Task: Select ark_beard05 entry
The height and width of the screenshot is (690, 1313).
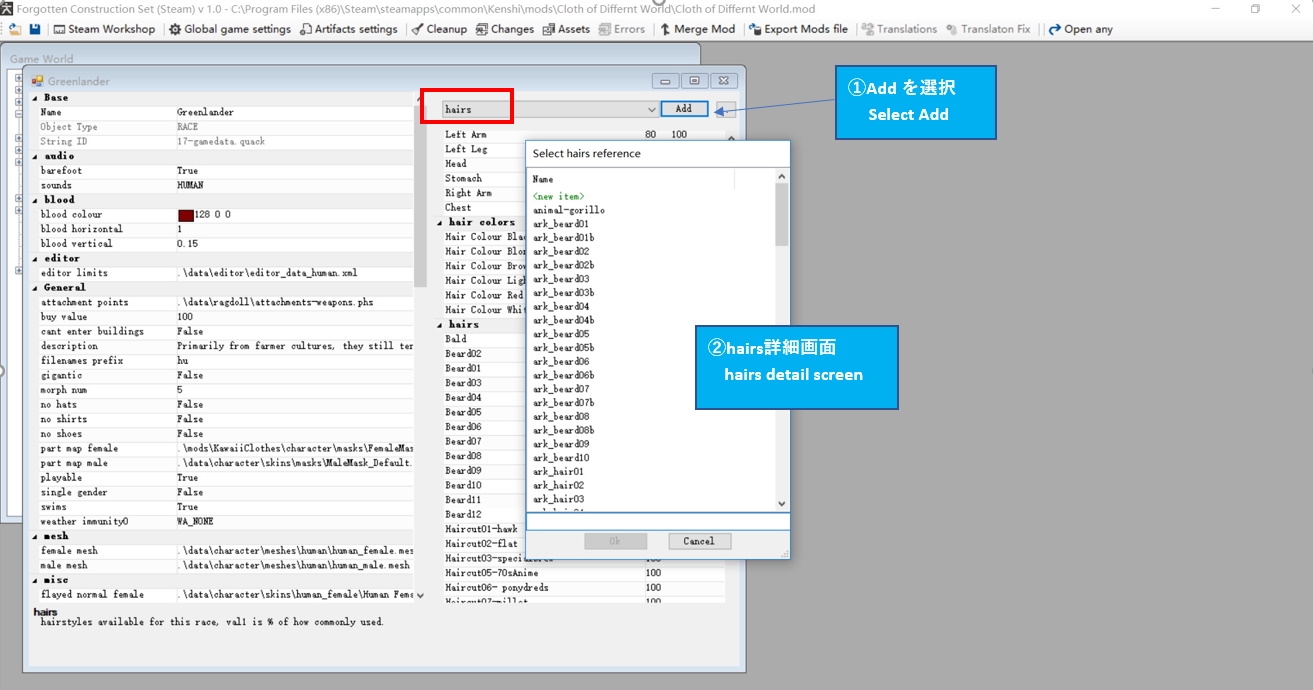Action: click(560, 334)
